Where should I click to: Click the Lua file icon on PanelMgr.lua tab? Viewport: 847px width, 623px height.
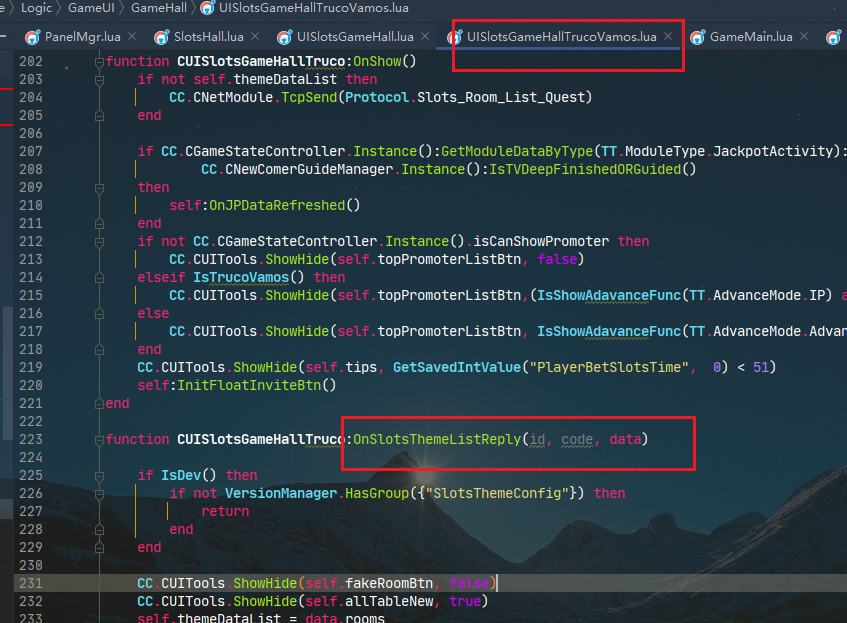33,37
